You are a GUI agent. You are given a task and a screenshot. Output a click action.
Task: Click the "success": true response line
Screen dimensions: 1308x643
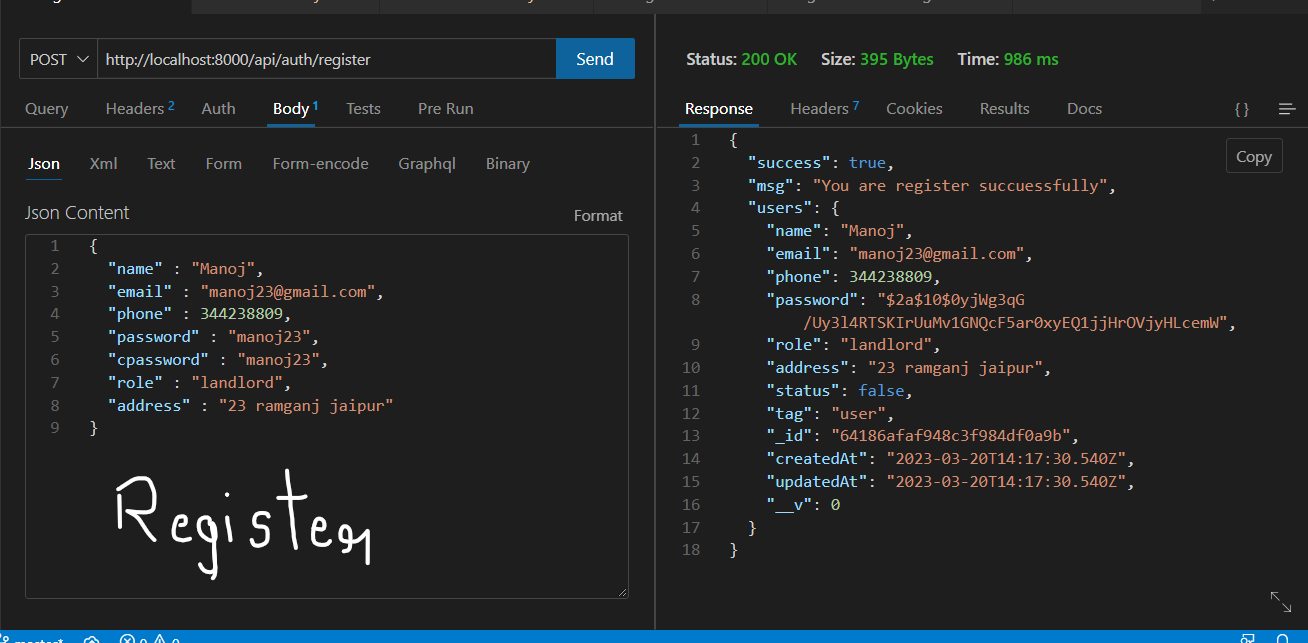820,162
